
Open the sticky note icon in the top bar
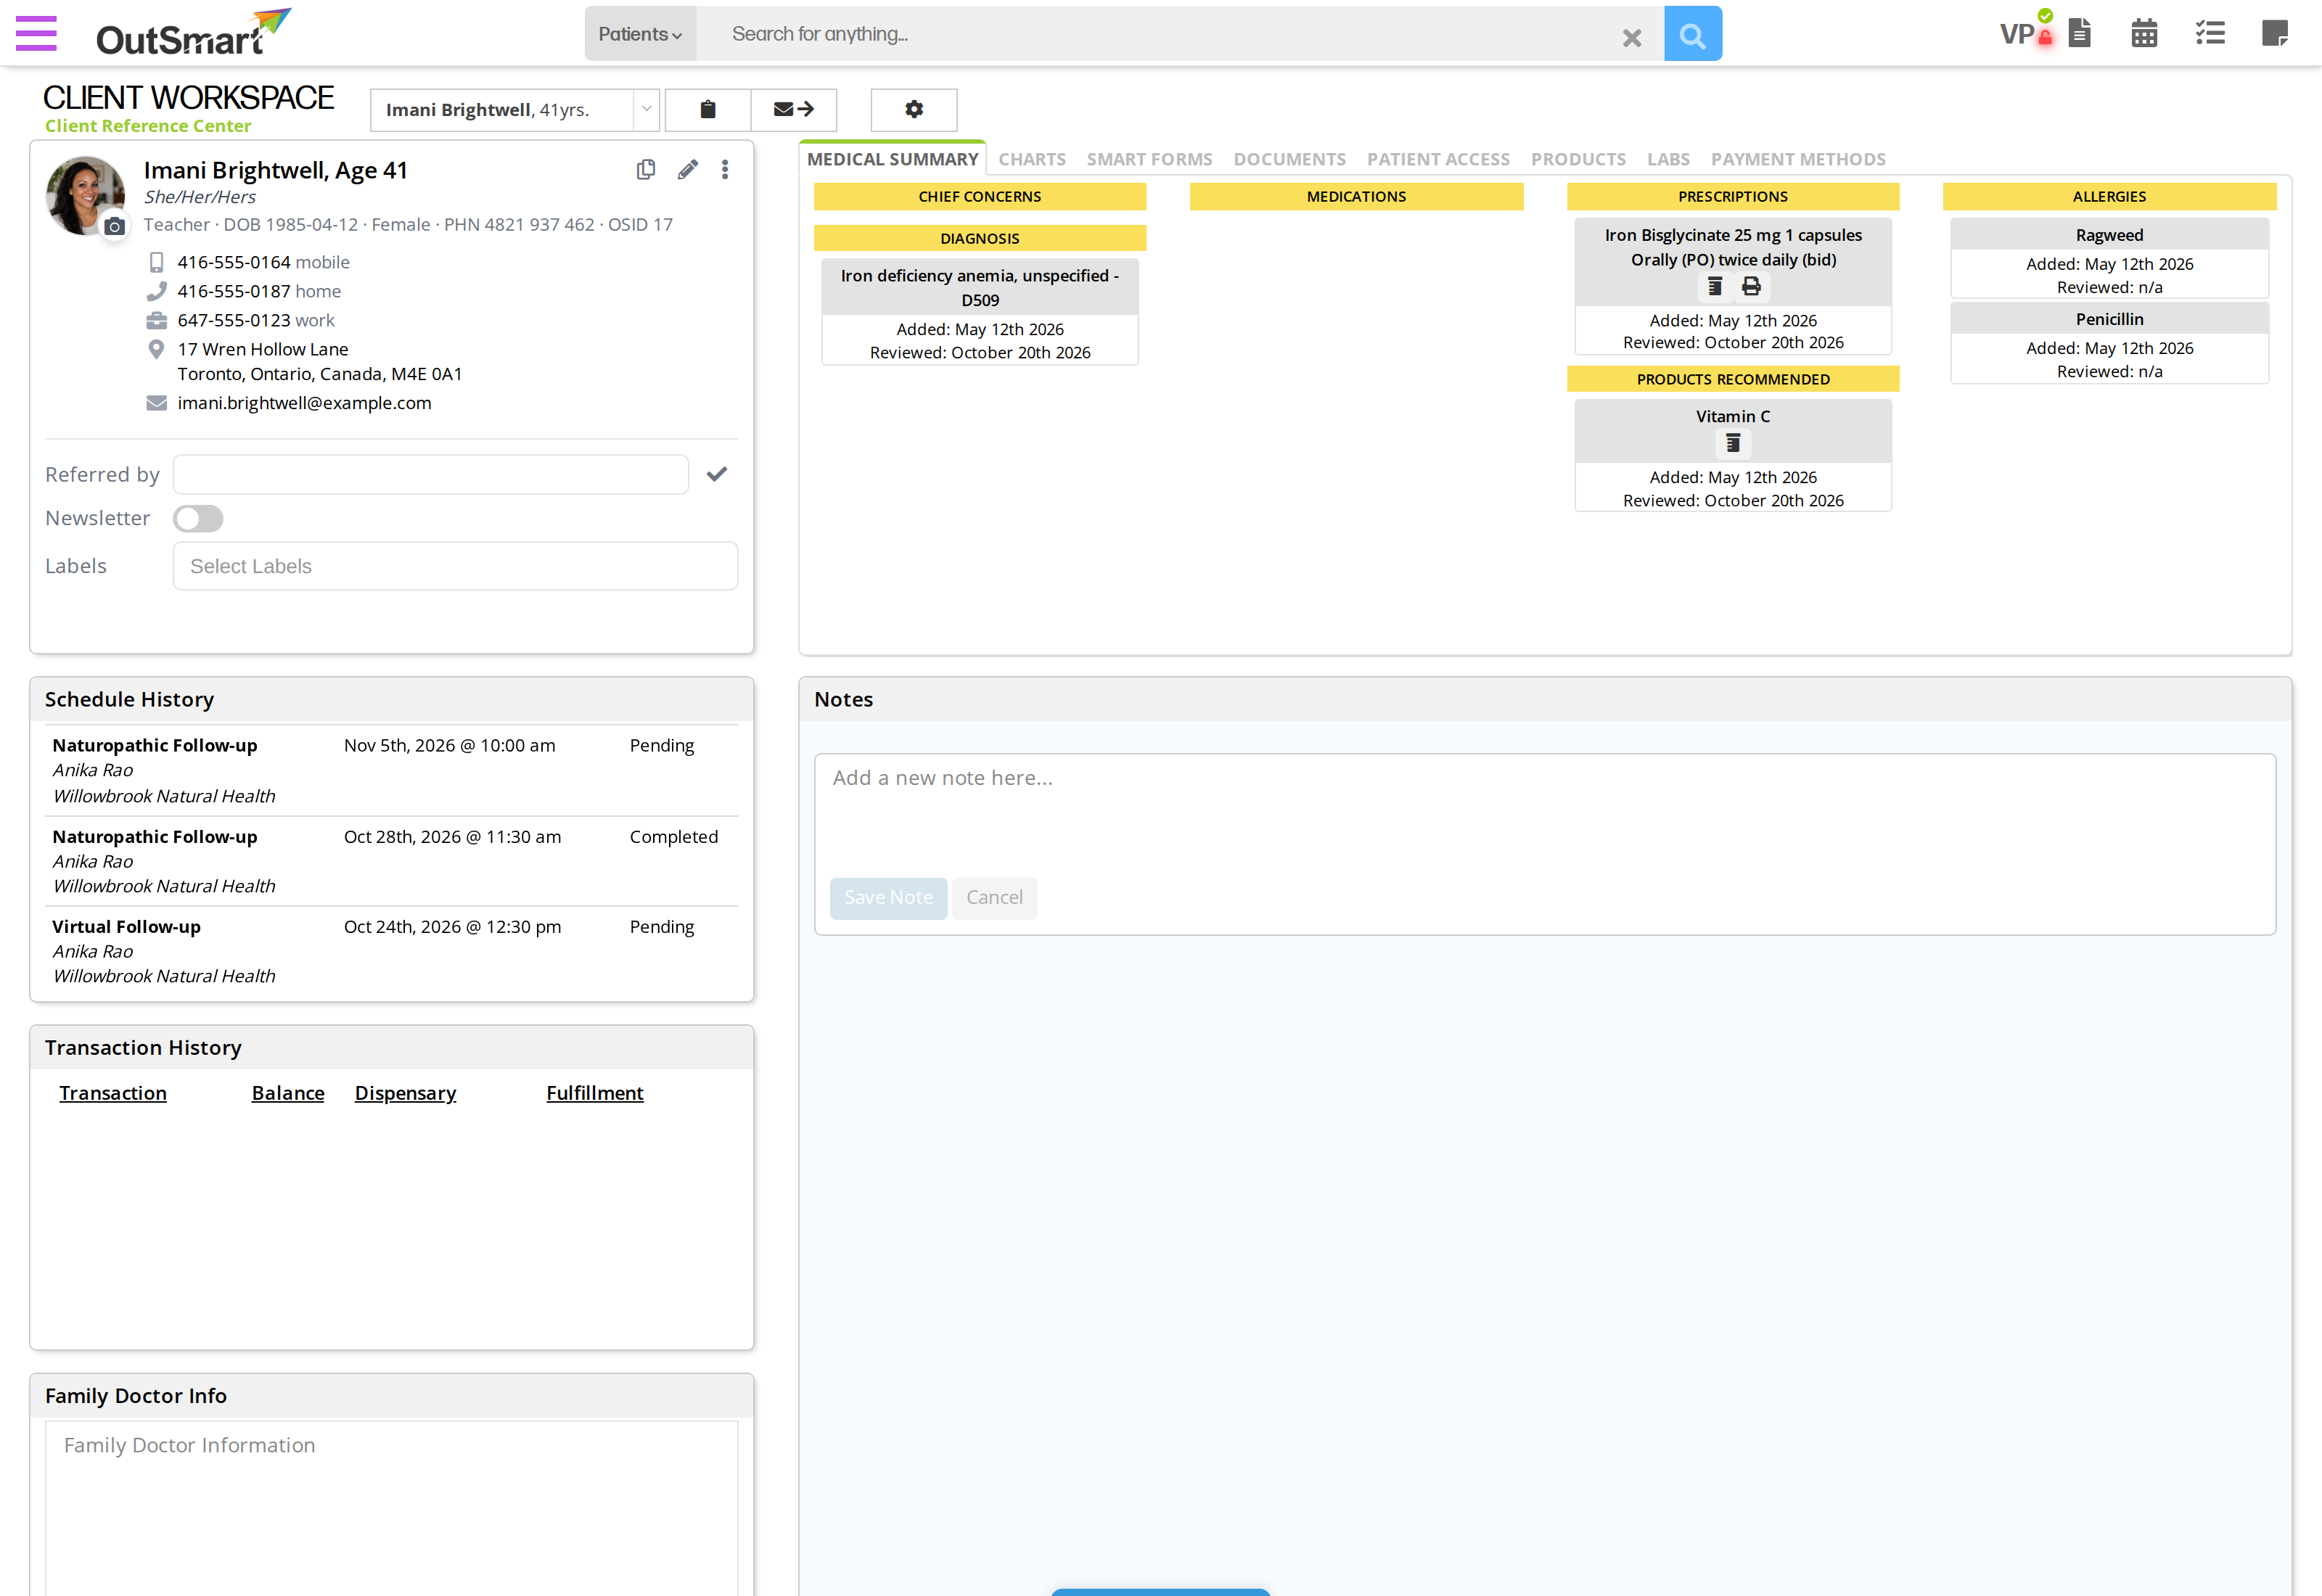tap(2275, 34)
